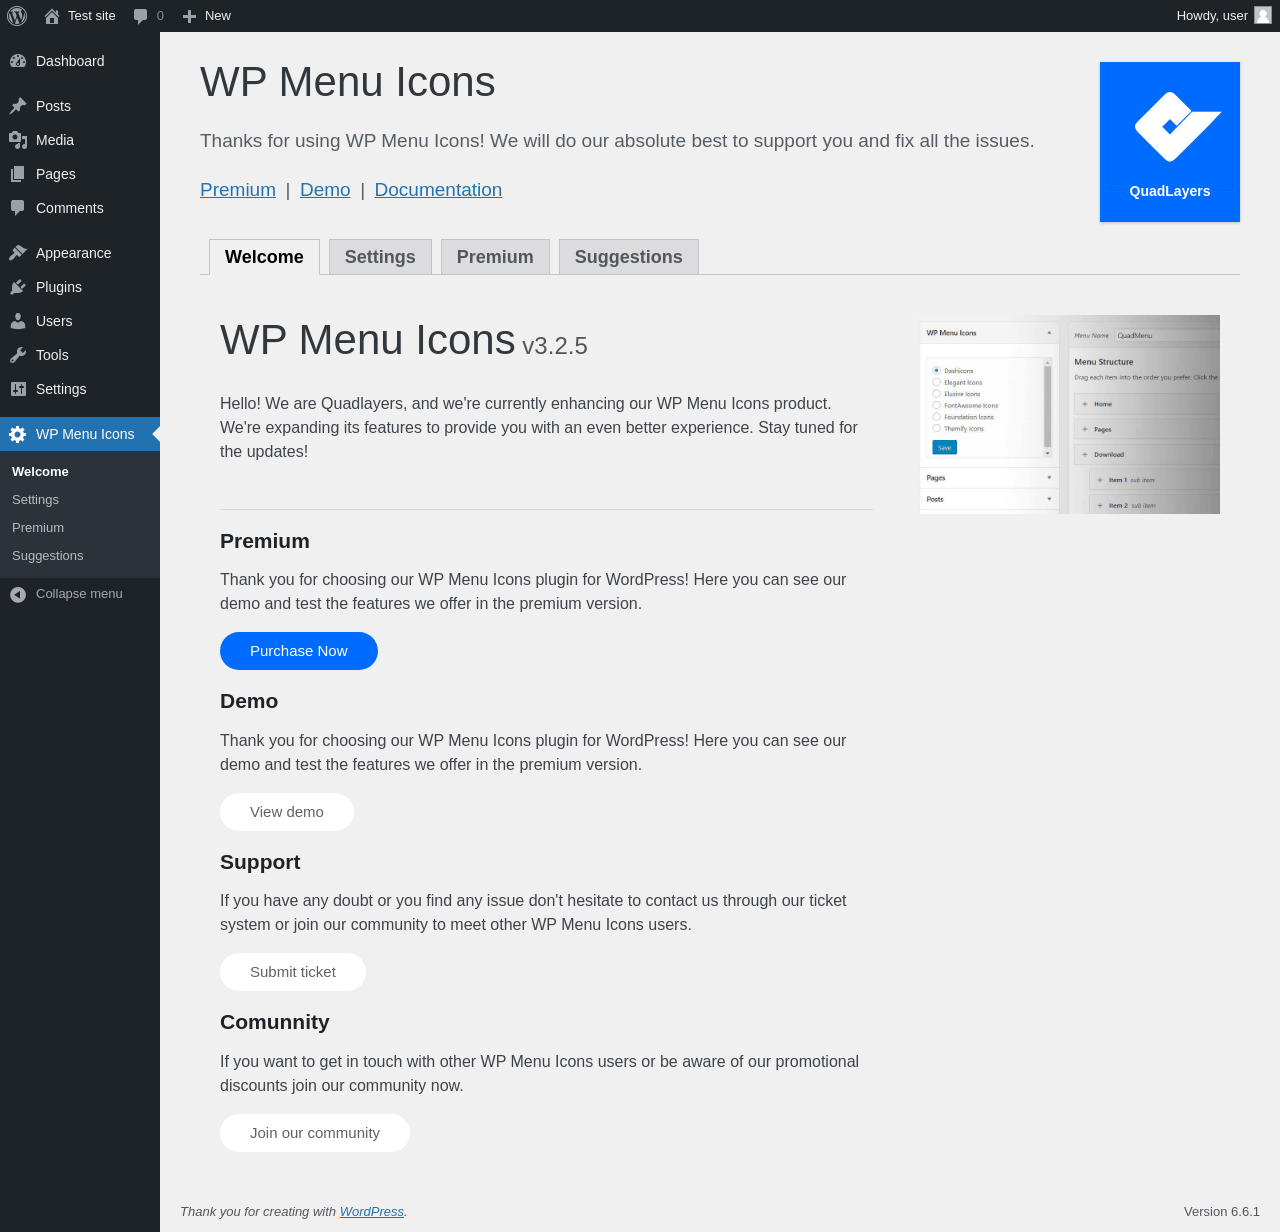Open Plugins in the sidebar
Screen dimensions: 1280x1232
click(x=80, y=287)
